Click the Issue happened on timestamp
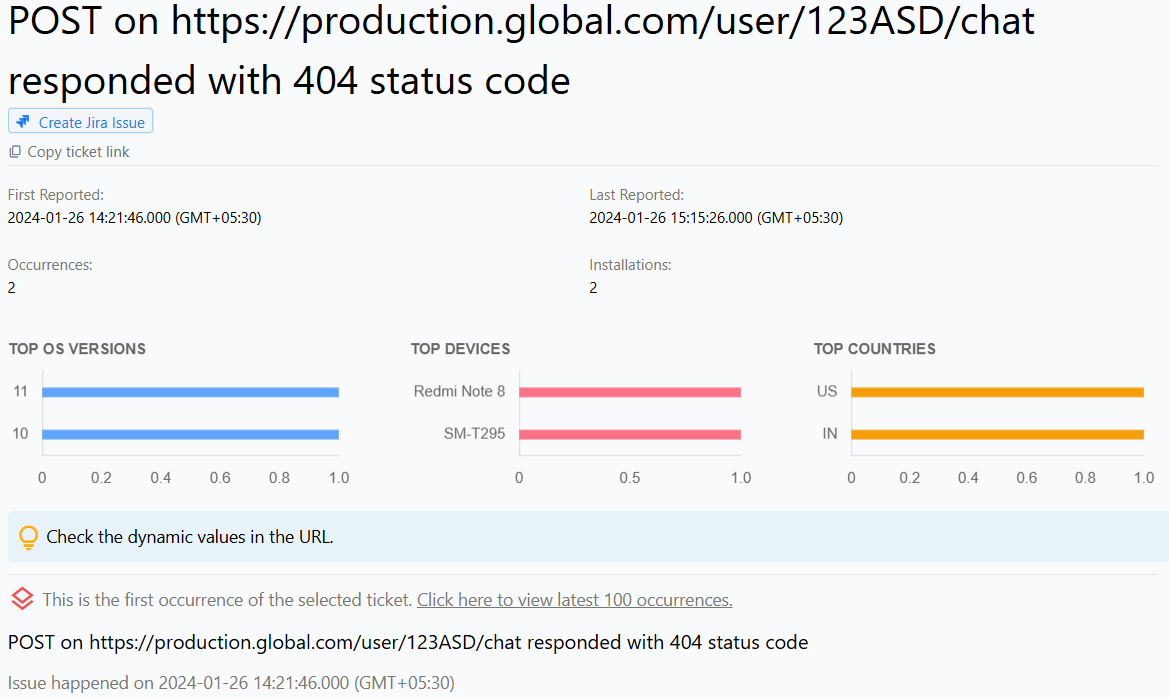Screen dimensions: 1169x699 [x=230, y=683]
